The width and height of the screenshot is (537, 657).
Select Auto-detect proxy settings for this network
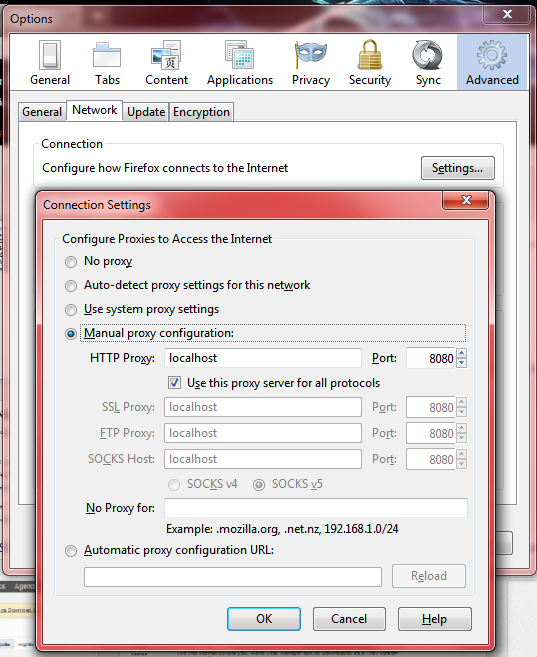(71, 286)
